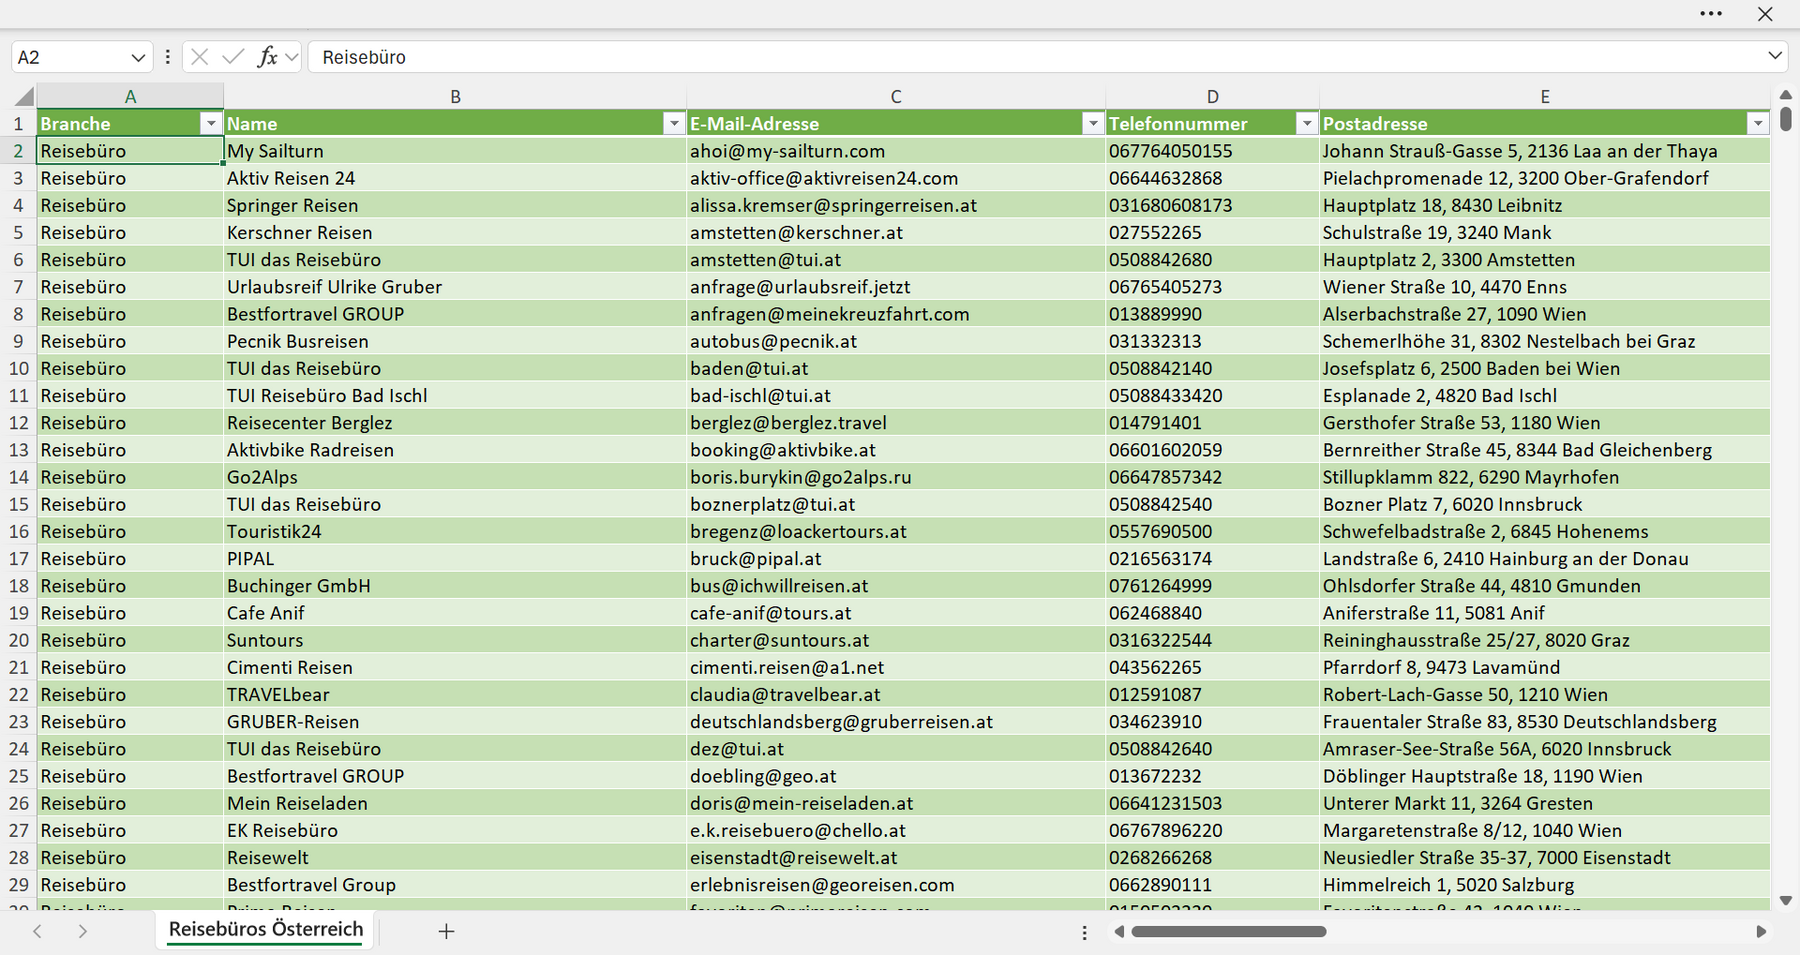Open the Telefonnummer filter dropdown
Screen dimensions: 1800x955
coord(1306,123)
